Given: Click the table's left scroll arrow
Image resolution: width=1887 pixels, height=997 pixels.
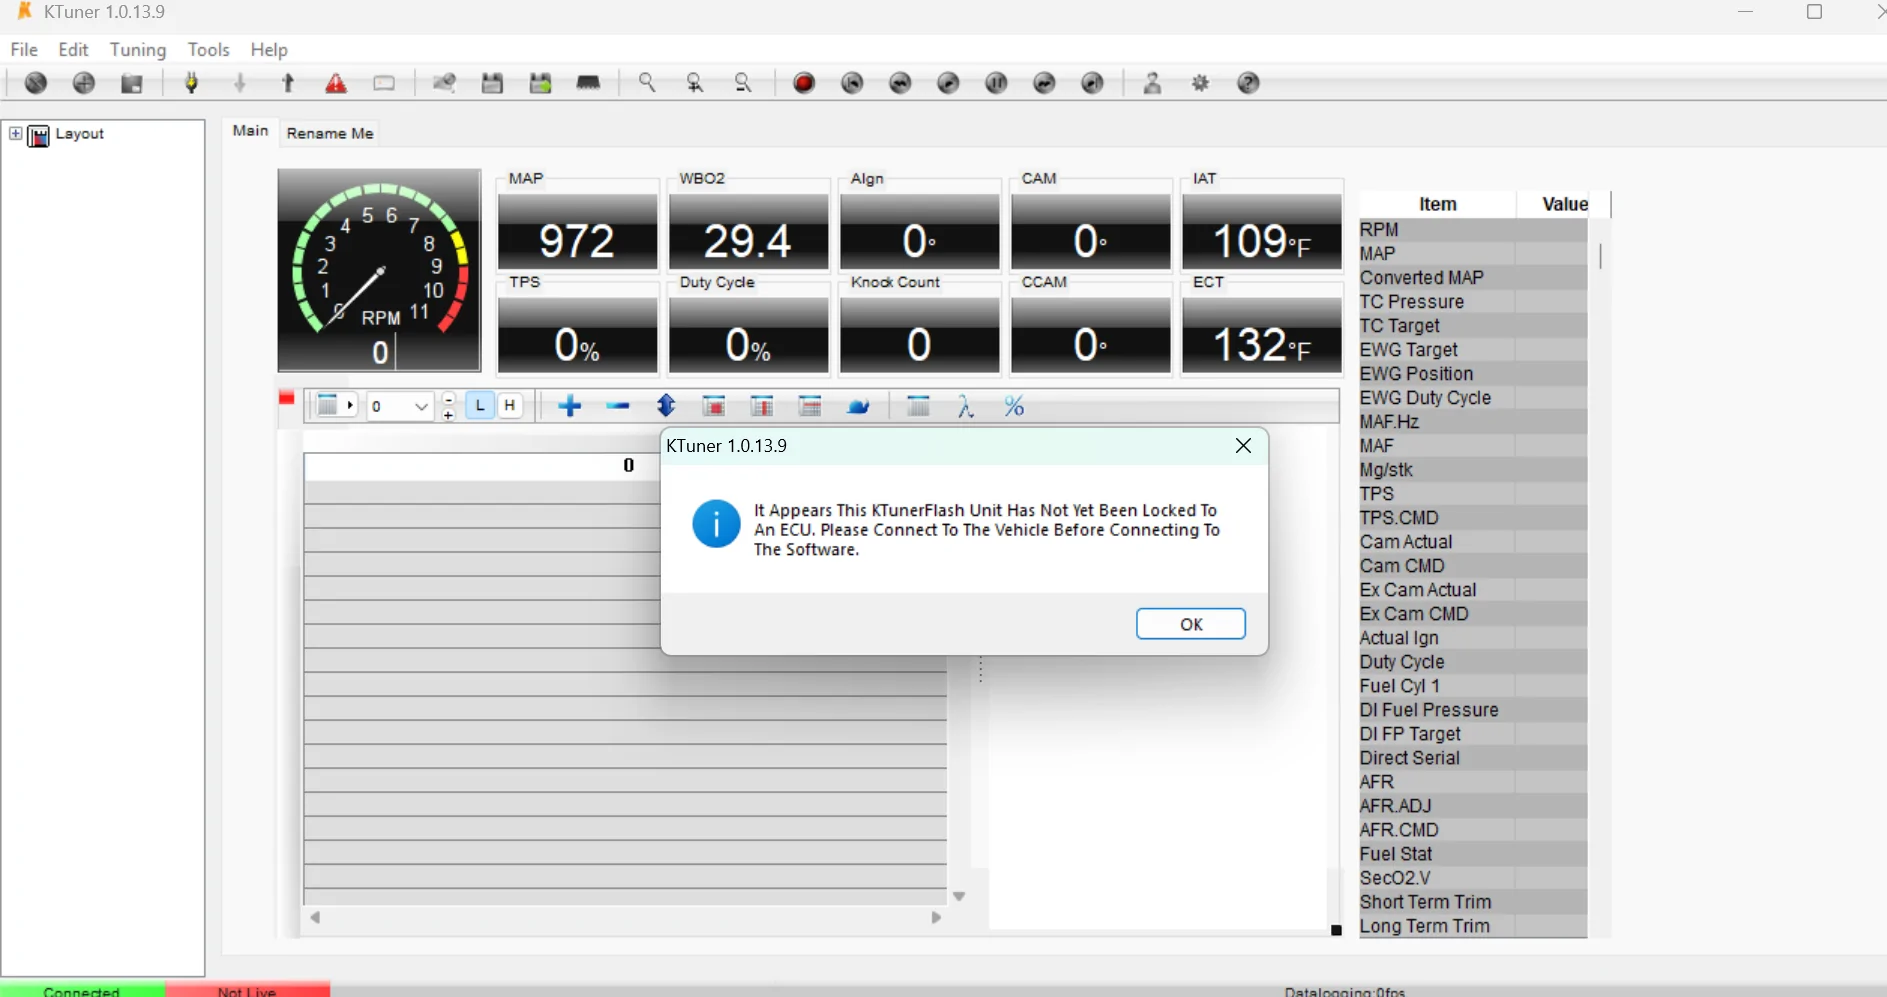Looking at the screenshot, I should tap(315, 917).
